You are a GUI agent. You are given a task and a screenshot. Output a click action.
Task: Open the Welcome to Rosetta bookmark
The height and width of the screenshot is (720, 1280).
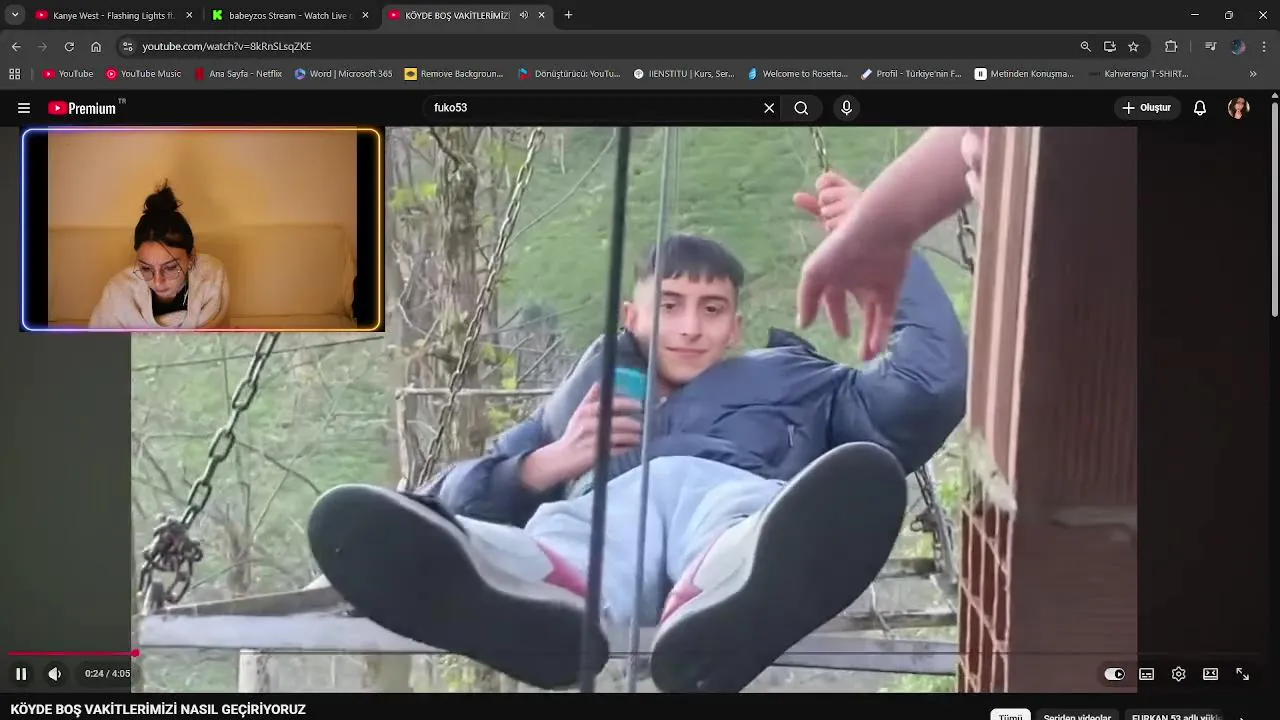coord(797,74)
